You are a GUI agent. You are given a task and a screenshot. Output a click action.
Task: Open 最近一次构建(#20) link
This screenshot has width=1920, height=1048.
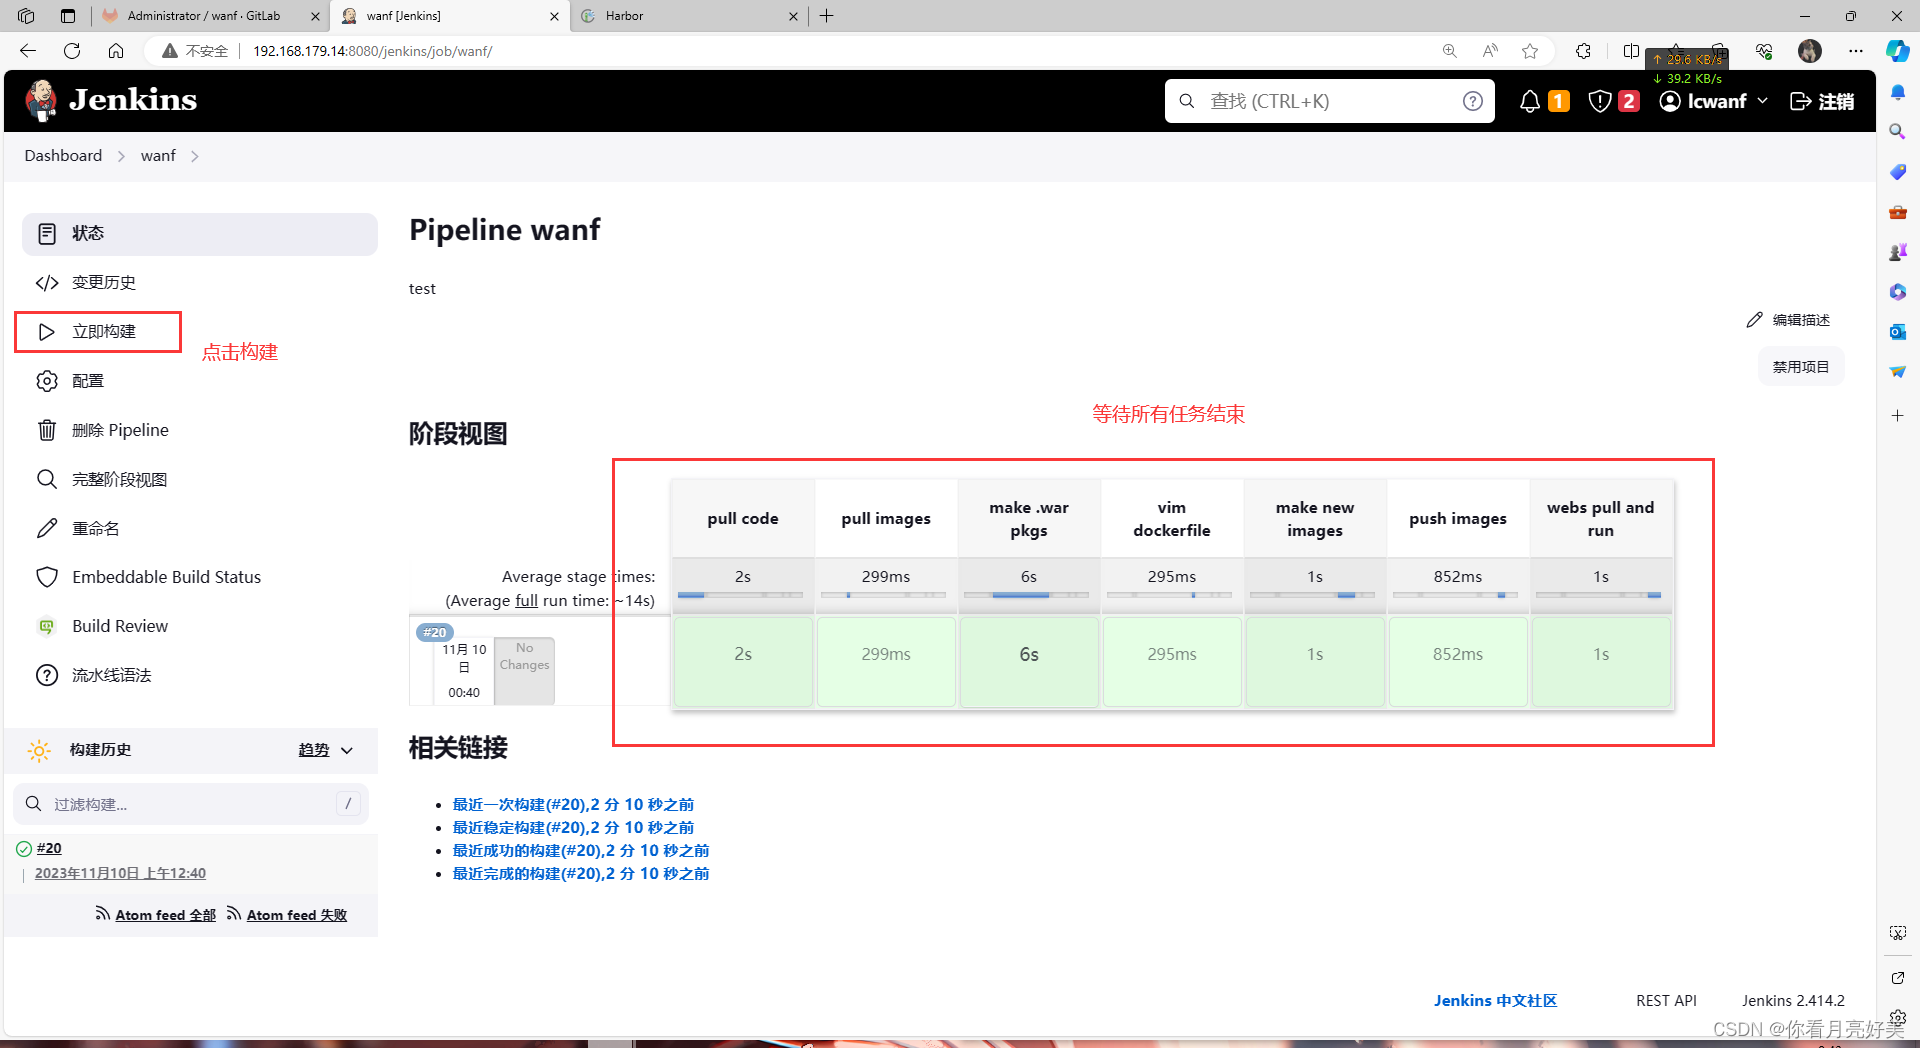pyautogui.click(x=573, y=805)
